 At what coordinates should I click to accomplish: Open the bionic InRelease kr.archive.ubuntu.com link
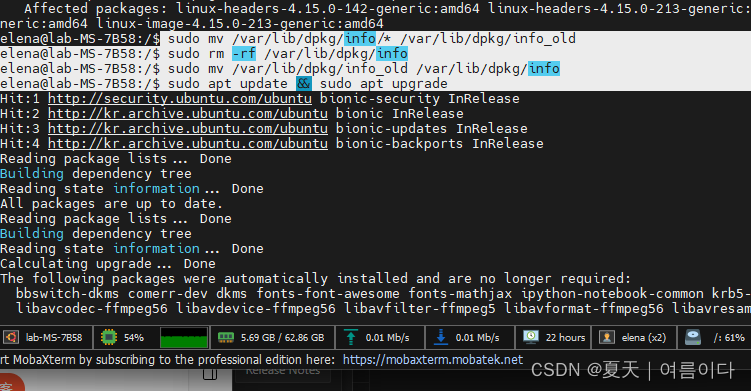pos(188,114)
